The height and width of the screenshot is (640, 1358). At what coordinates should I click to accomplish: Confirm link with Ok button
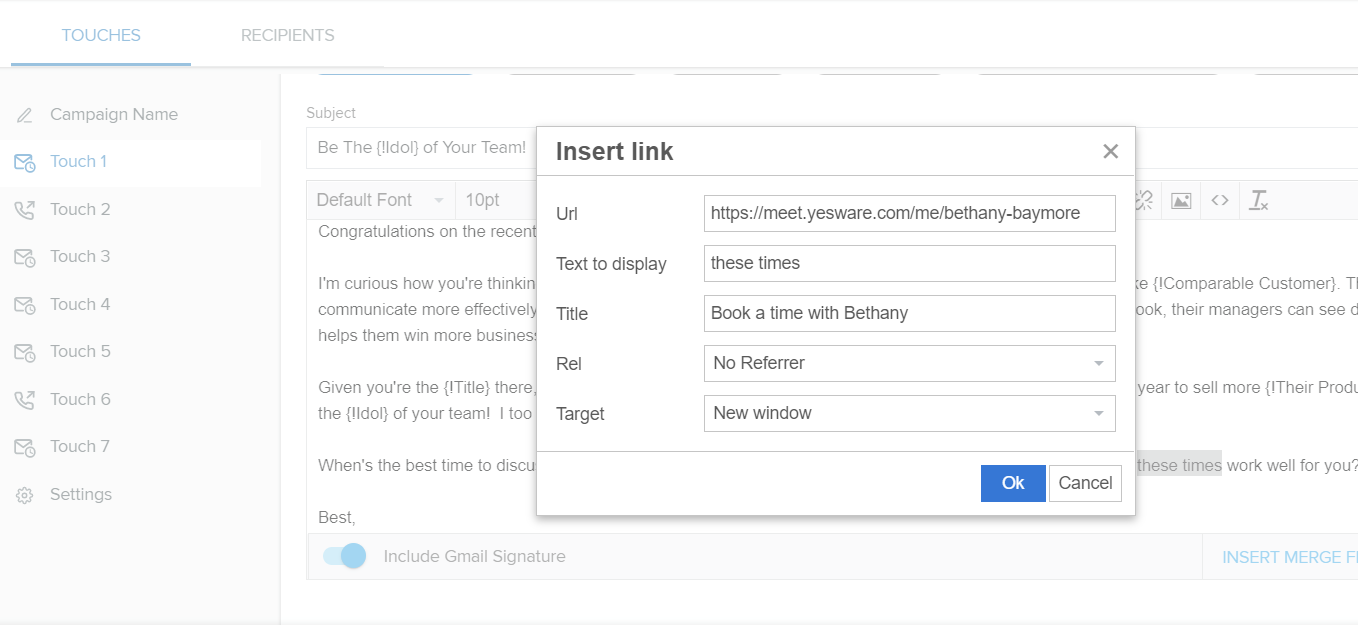click(1013, 483)
